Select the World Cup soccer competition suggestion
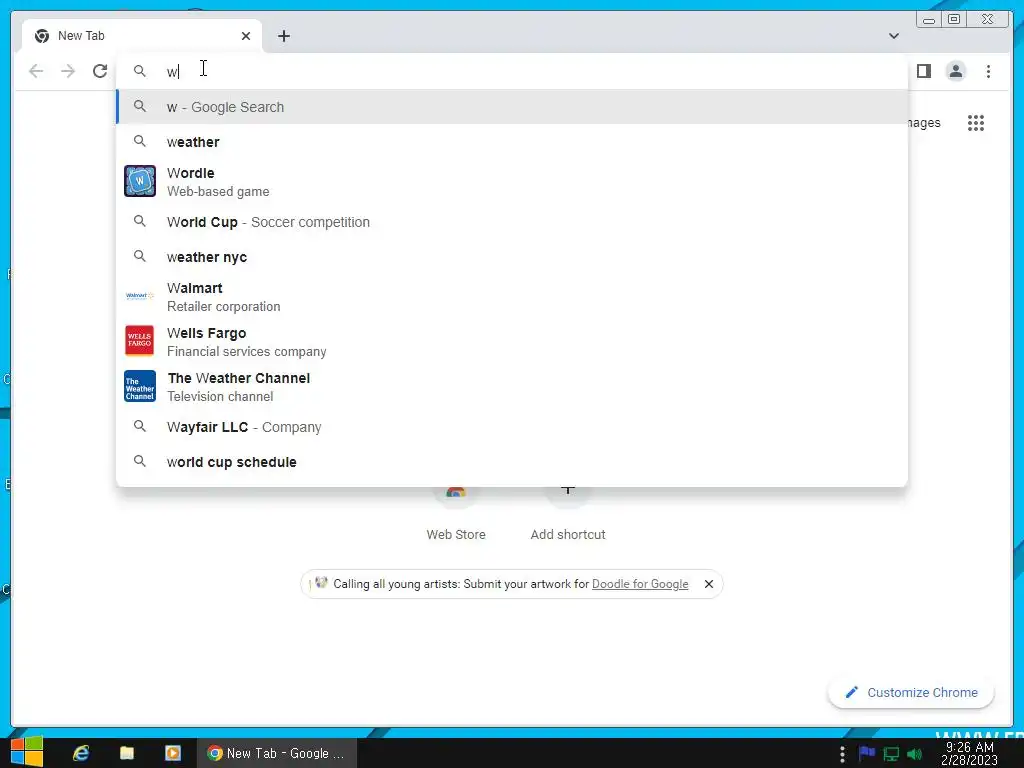1024x768 pixels. [512, 222]
